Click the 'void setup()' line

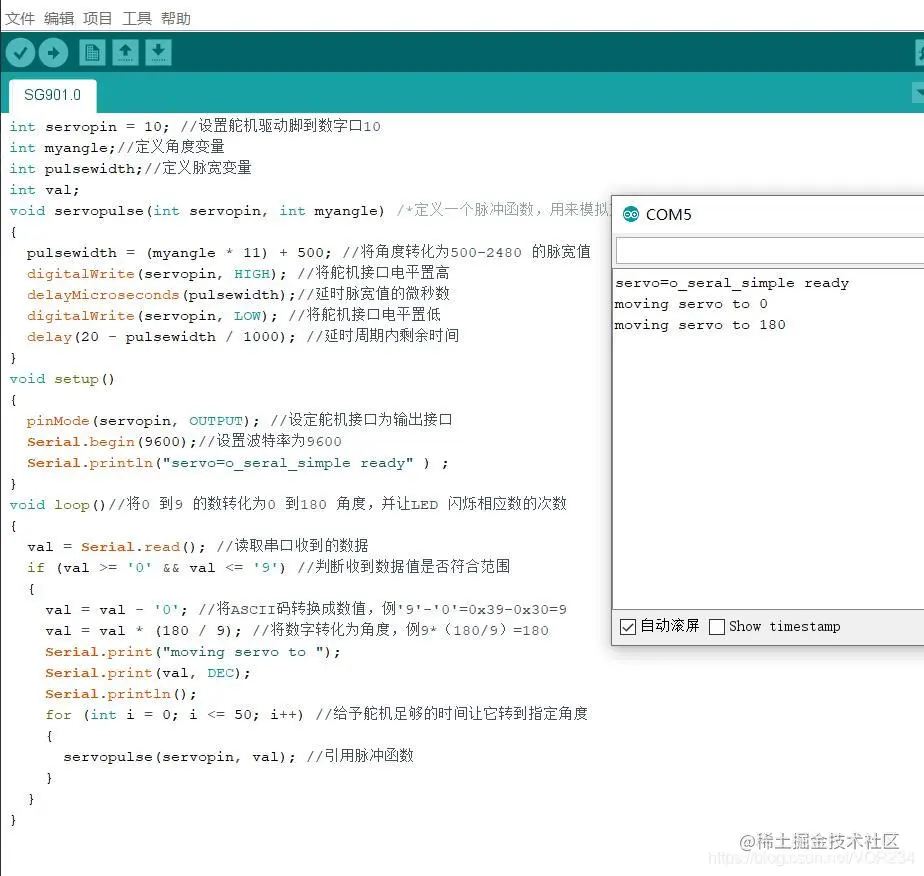[62, 379]
